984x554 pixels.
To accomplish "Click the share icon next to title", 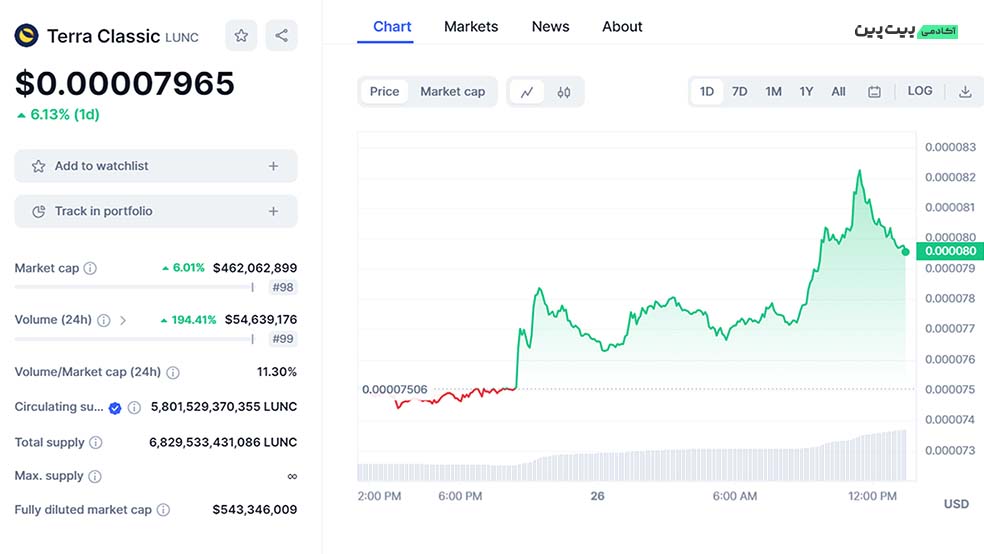I will pos(281,36).
